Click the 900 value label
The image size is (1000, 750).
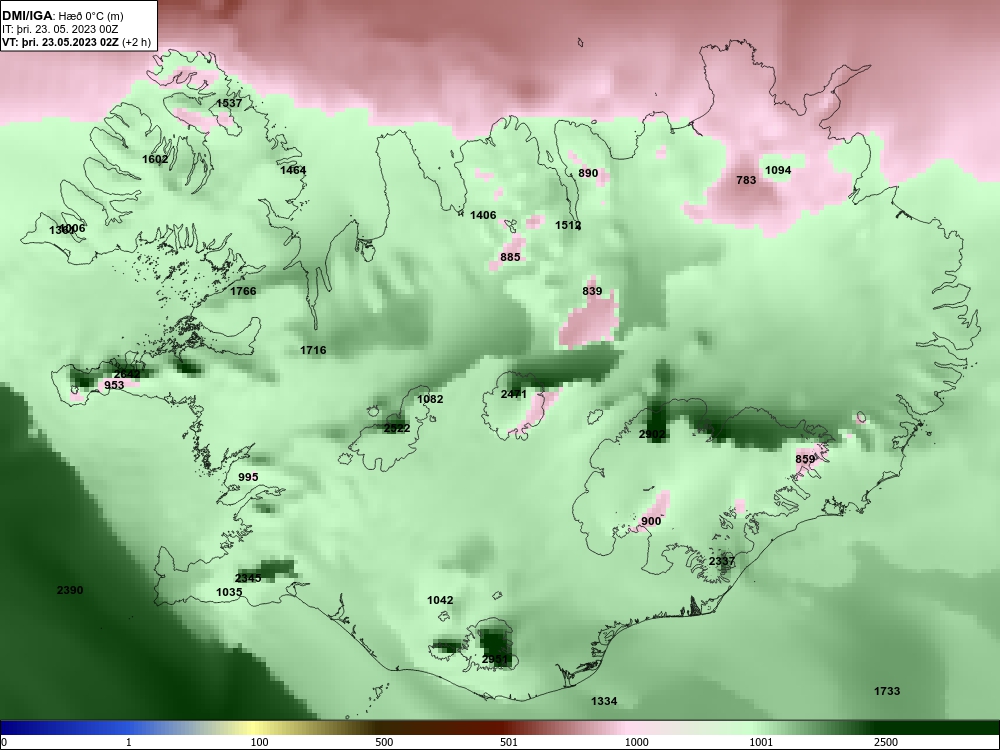click(651, 521)
